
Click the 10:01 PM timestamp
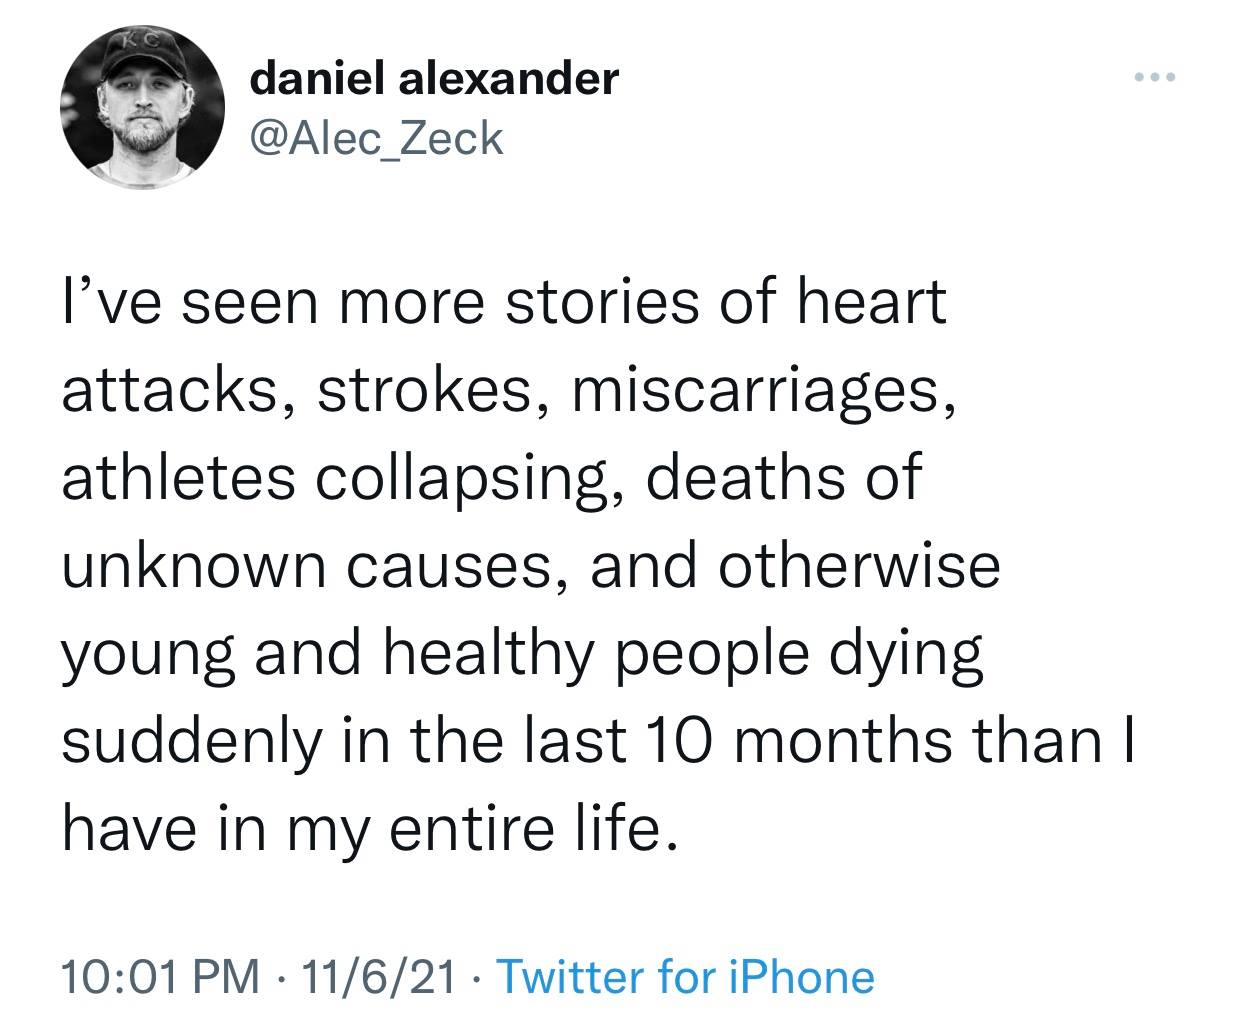pyautogui.click(x=159, y=976)
